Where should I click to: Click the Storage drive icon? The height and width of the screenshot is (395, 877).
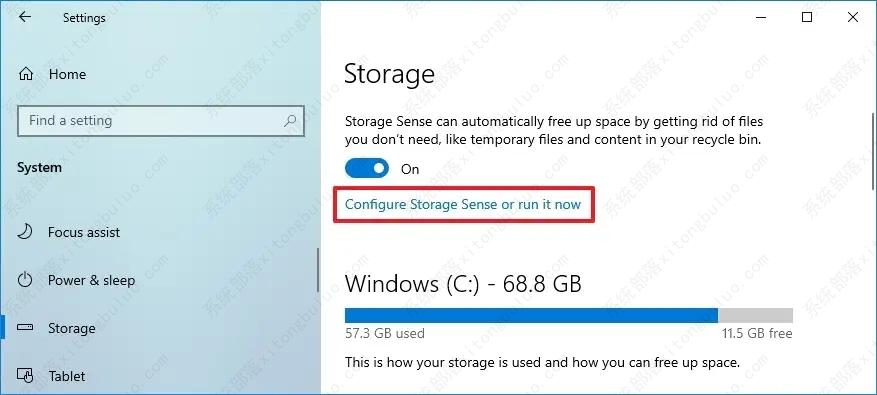(25, 328)
